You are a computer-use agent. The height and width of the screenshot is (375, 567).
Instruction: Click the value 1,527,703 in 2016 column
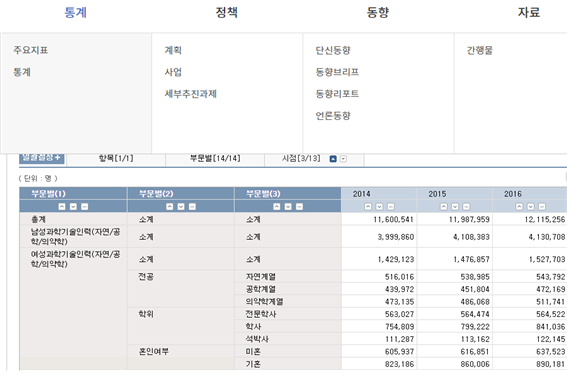pos(547,259)
